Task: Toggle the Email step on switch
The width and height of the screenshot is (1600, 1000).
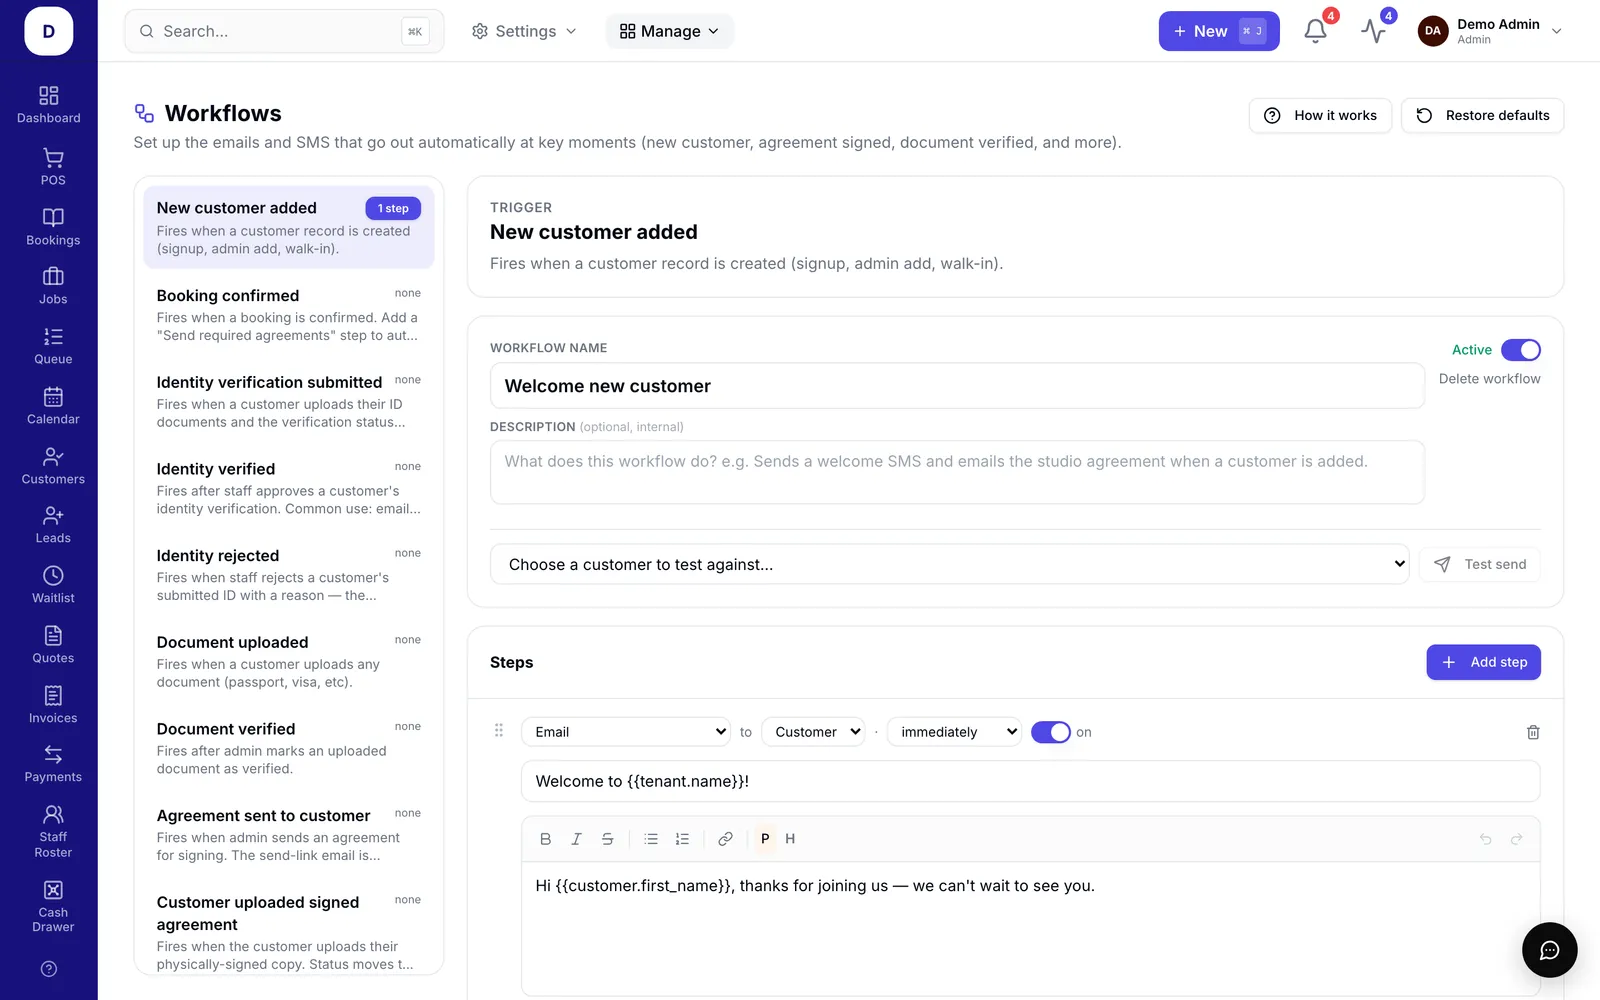Action: 1051,732
